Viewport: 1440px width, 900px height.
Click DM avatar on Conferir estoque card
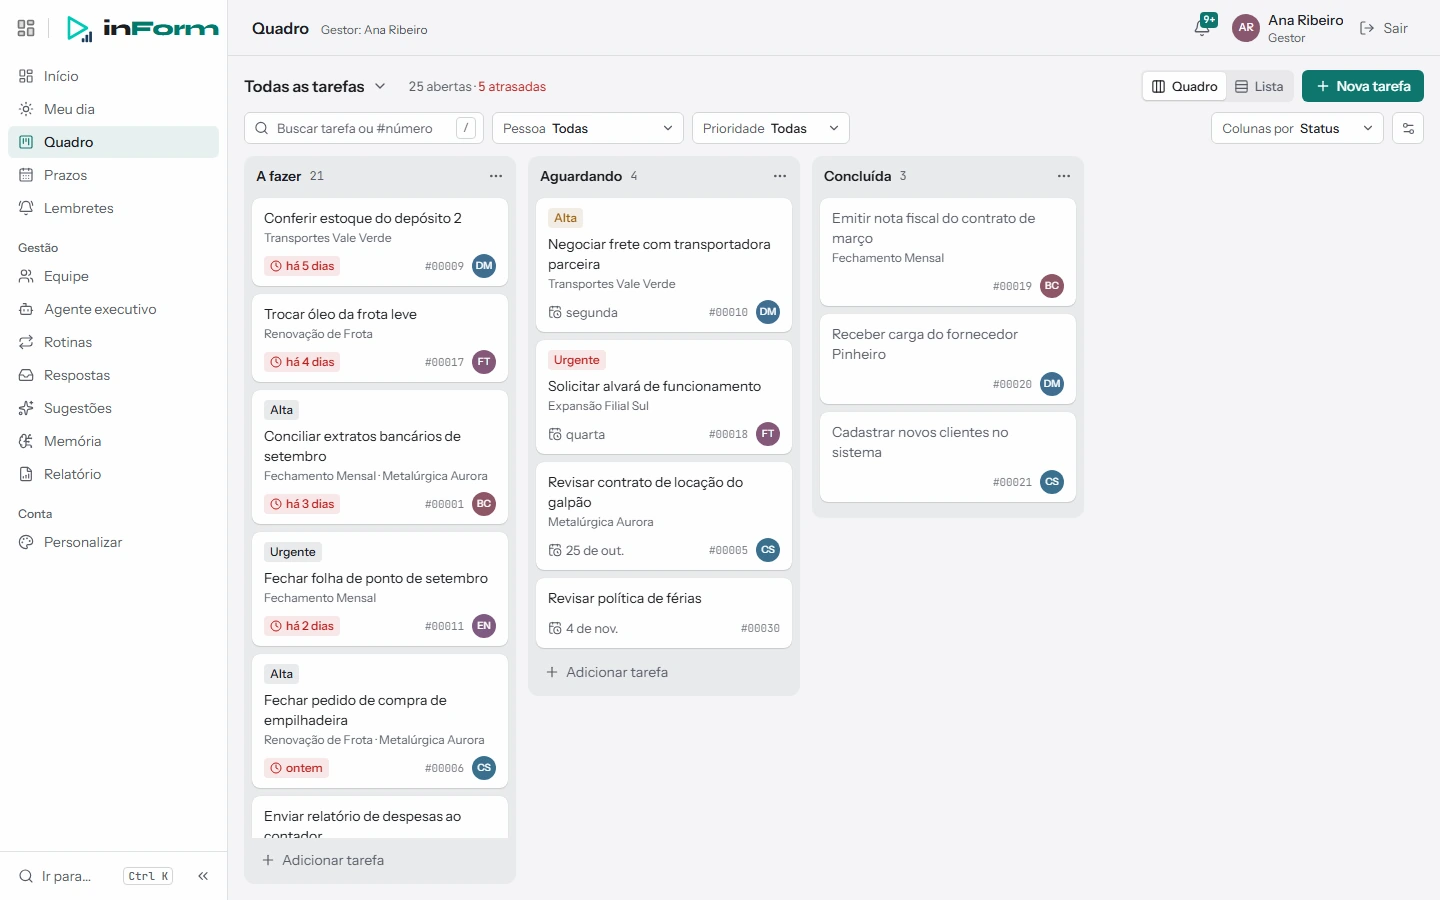point(484,266)
